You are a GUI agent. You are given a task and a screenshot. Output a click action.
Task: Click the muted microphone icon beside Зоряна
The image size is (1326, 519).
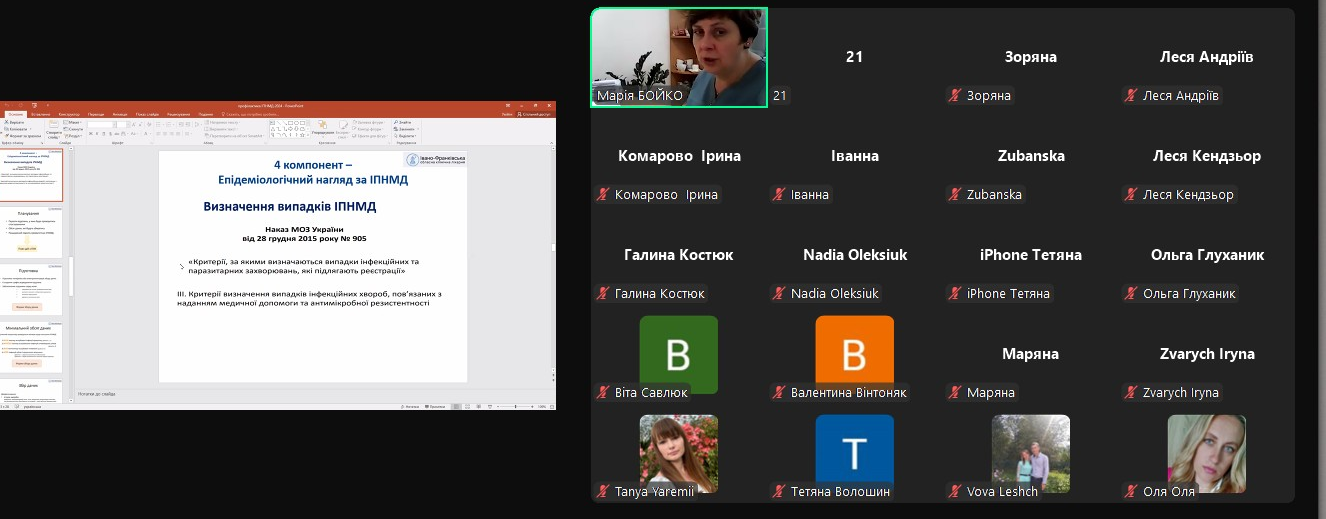coord(955,96)
